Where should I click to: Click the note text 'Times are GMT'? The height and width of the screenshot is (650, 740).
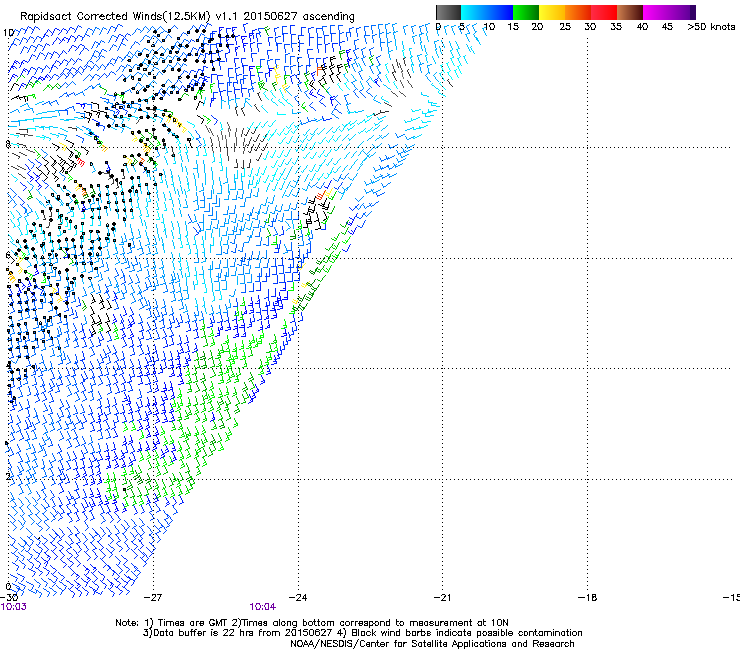pyautogui.click(x=192, y=623)
